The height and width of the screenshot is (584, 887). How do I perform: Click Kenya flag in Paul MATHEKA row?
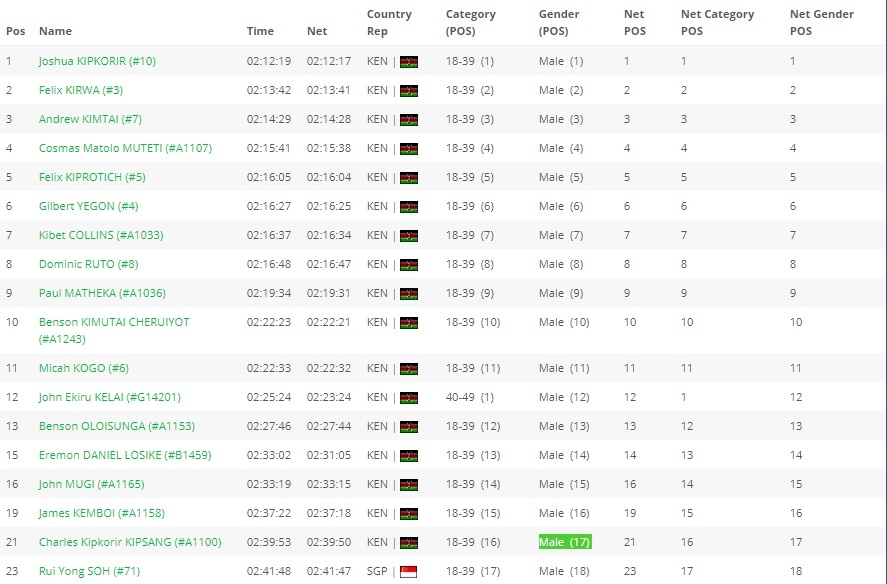click(409, 294)
